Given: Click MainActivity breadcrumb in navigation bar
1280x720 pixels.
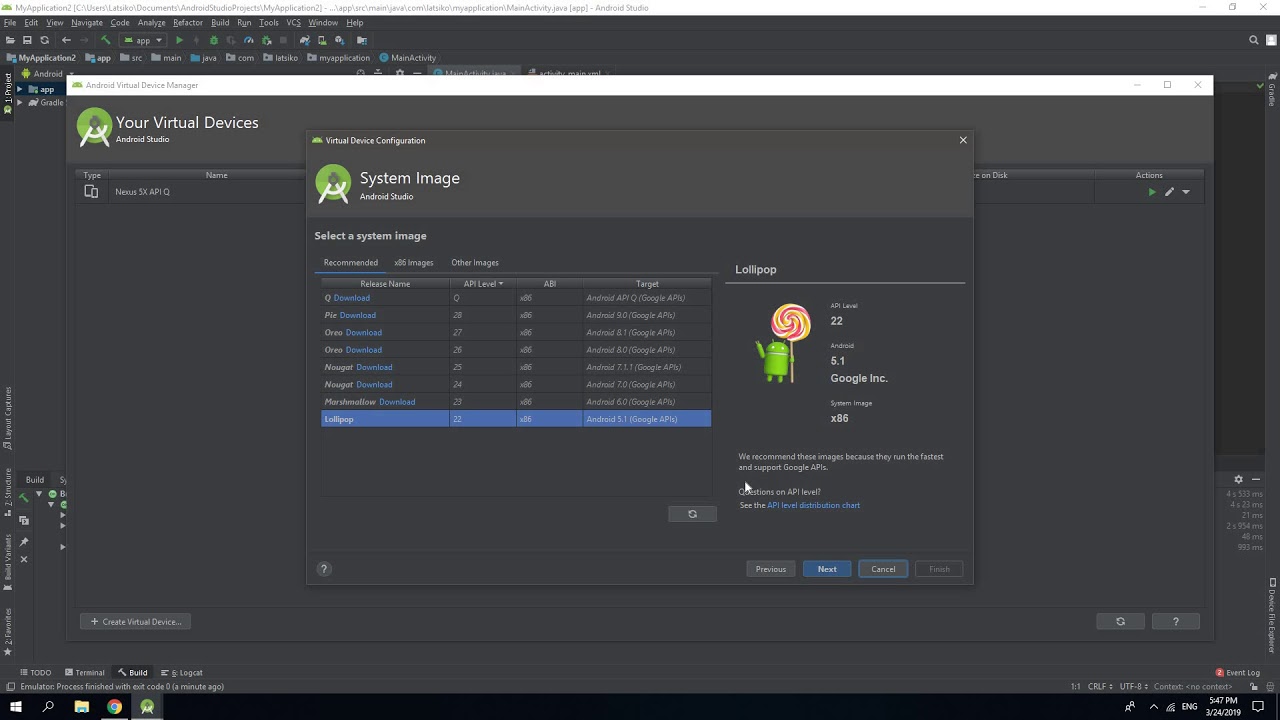Looking at the screenshot, I should 407,58.
